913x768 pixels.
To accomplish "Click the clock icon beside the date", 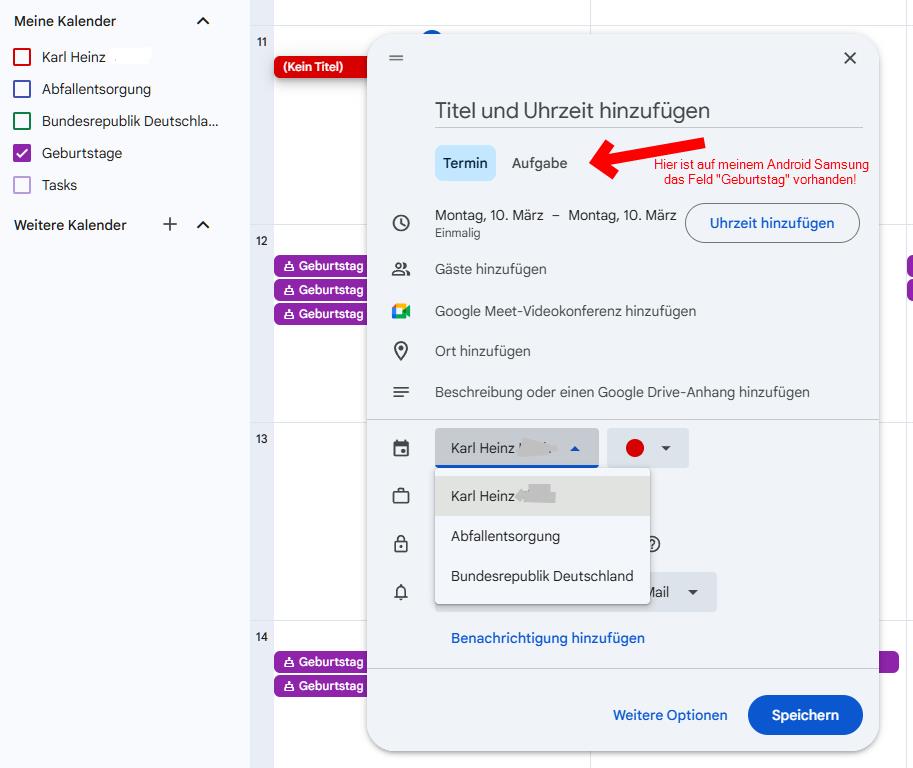I will [x=401, y=223].
